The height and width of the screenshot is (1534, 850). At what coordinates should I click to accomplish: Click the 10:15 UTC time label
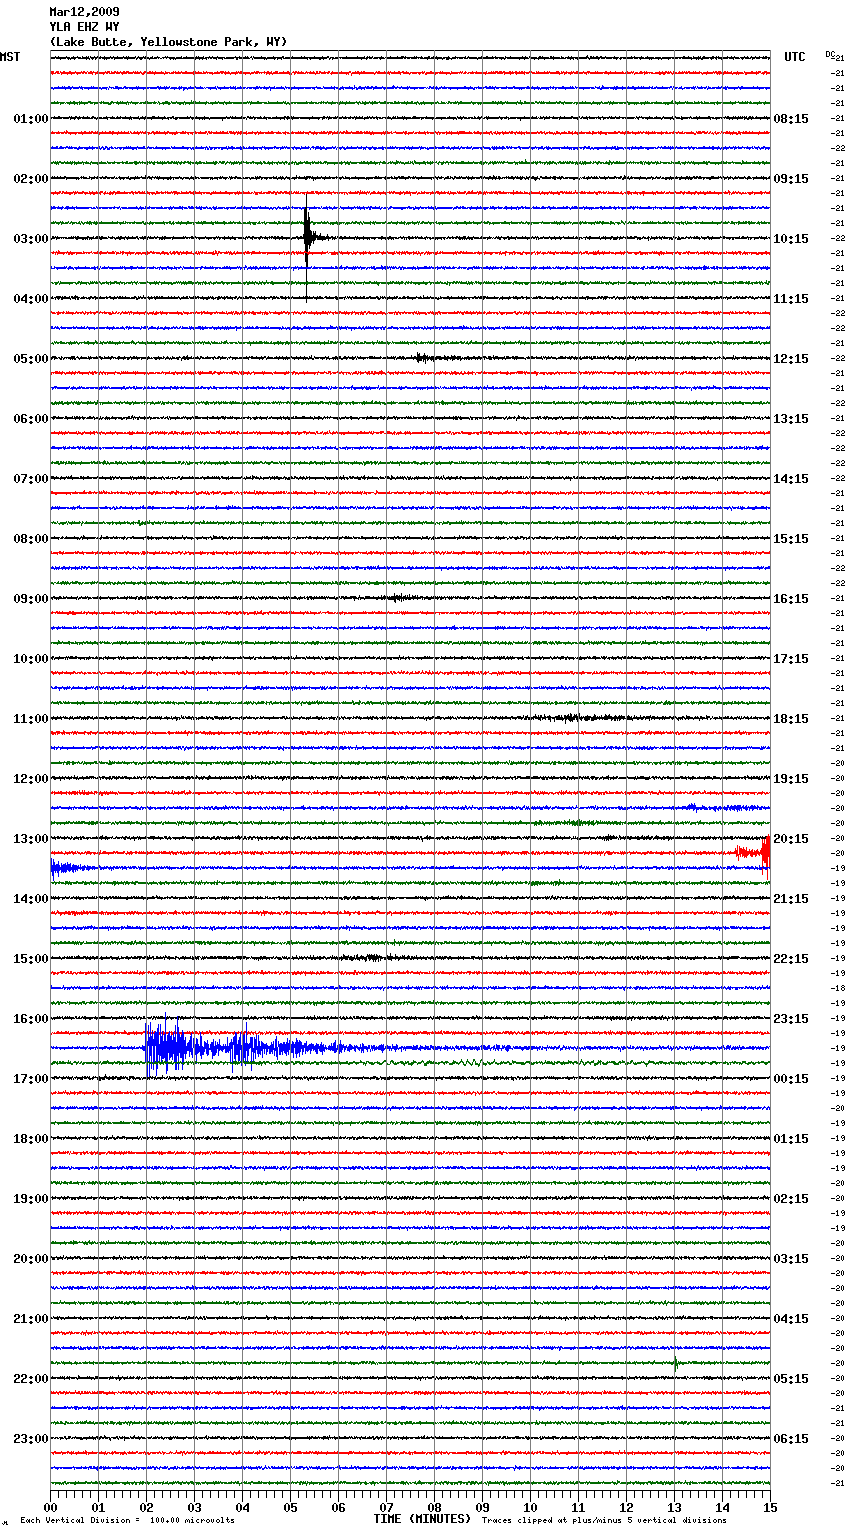[x=791, y=239]
